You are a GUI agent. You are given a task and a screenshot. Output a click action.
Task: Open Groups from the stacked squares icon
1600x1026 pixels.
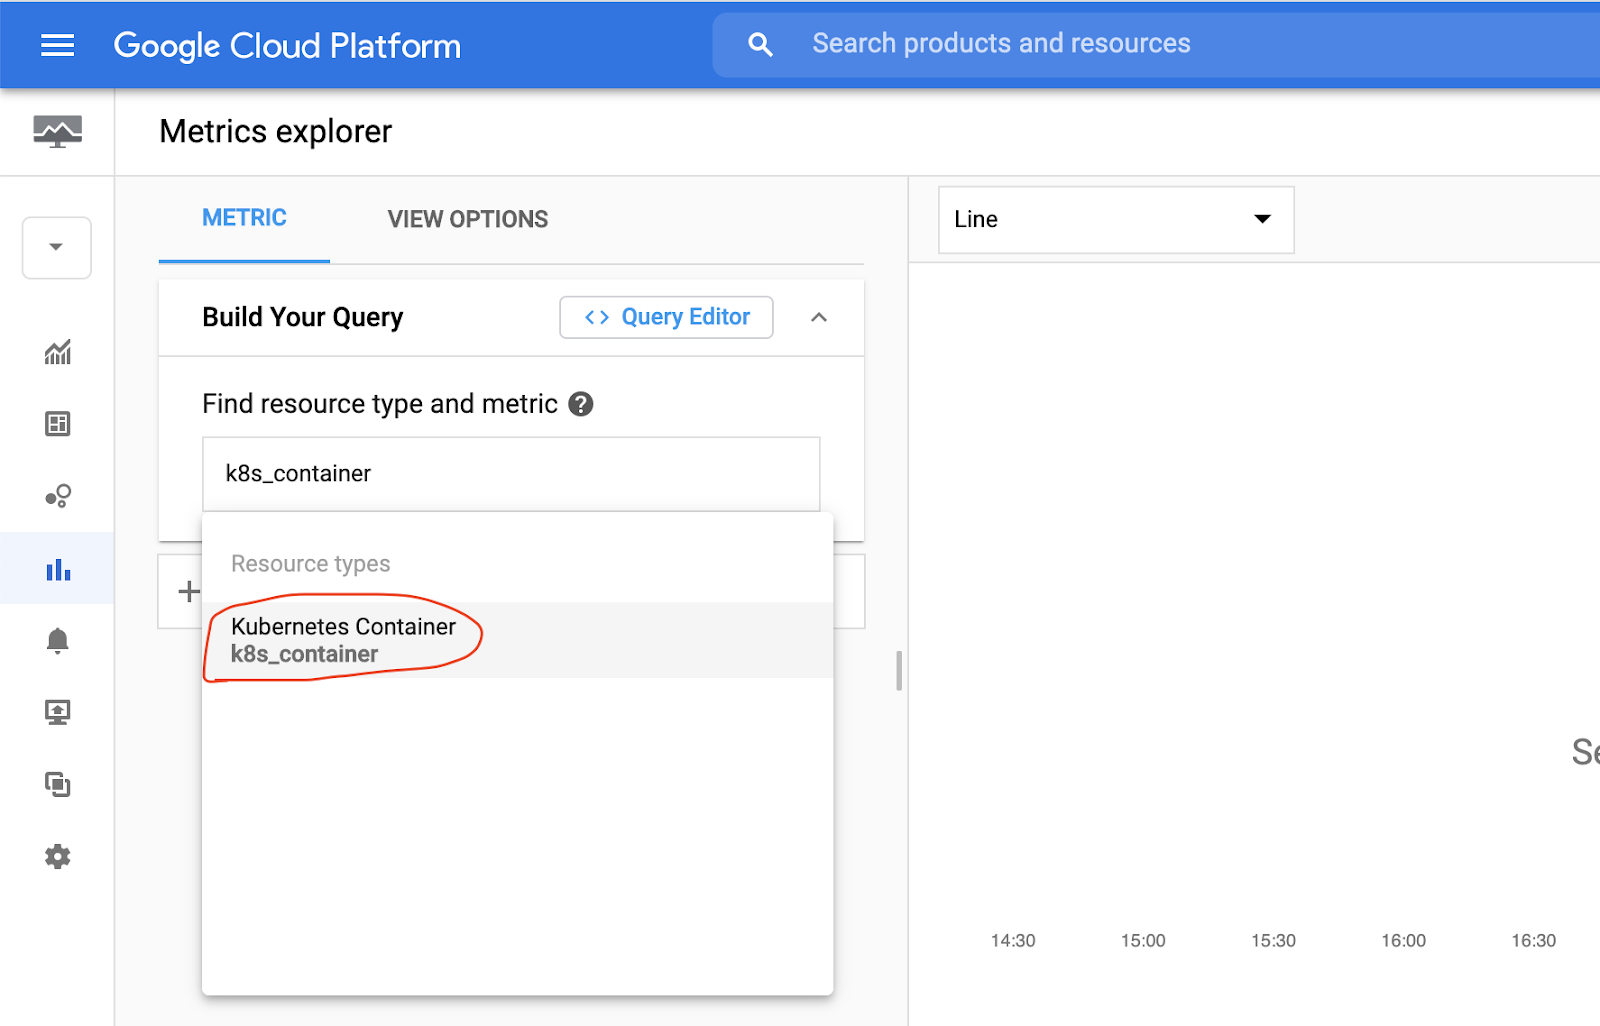click(57, 784)
